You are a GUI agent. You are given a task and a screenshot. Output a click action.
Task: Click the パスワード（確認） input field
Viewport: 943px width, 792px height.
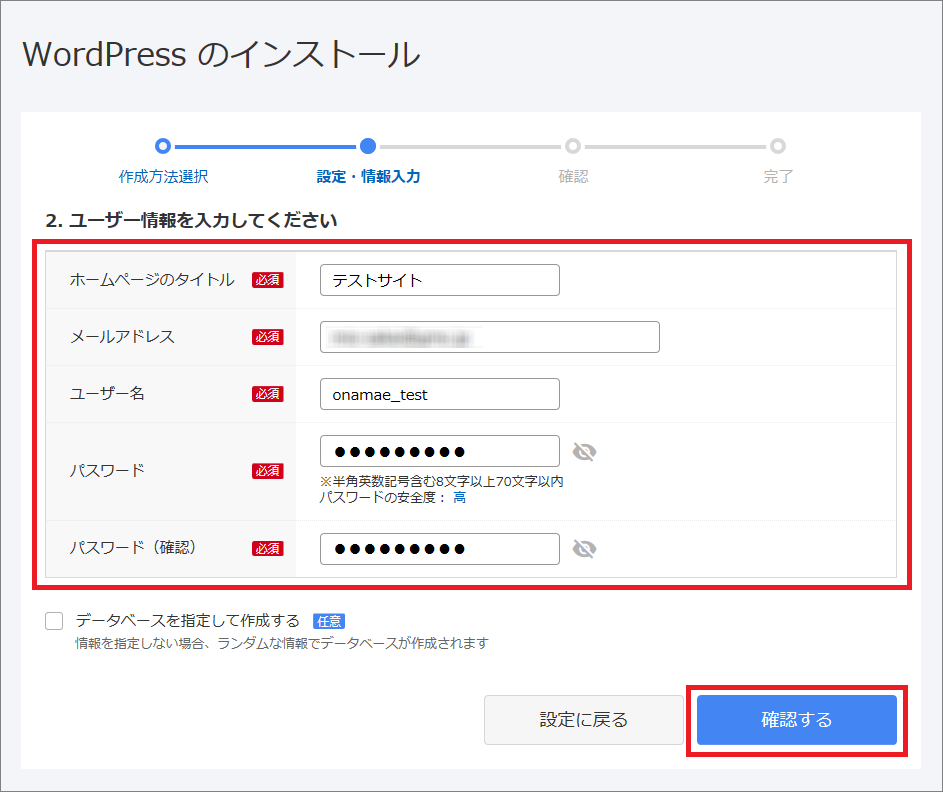[440, 549]
